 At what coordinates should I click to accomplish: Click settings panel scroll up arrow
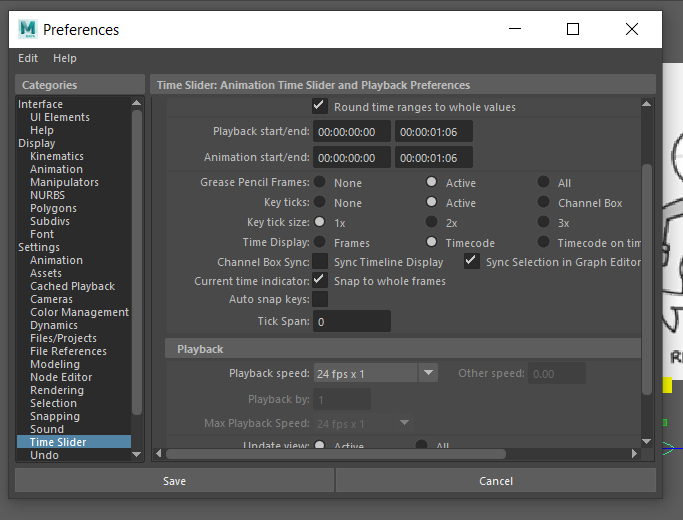[646, 104]
